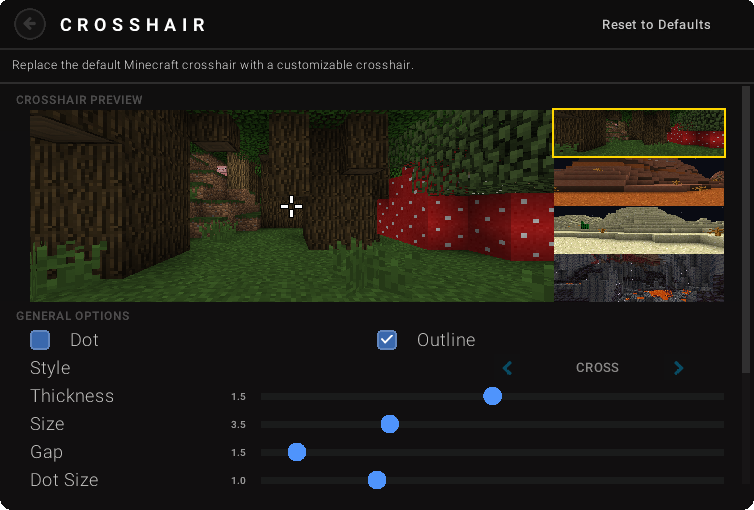754x510 pixels.
Task: Click the Dot Size label
Action: click(64, 480)
